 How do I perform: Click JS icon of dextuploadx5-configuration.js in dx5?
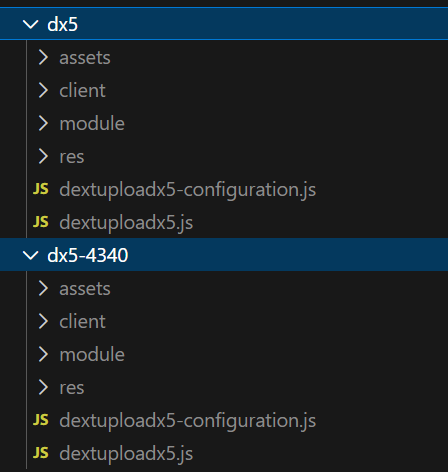41,189
